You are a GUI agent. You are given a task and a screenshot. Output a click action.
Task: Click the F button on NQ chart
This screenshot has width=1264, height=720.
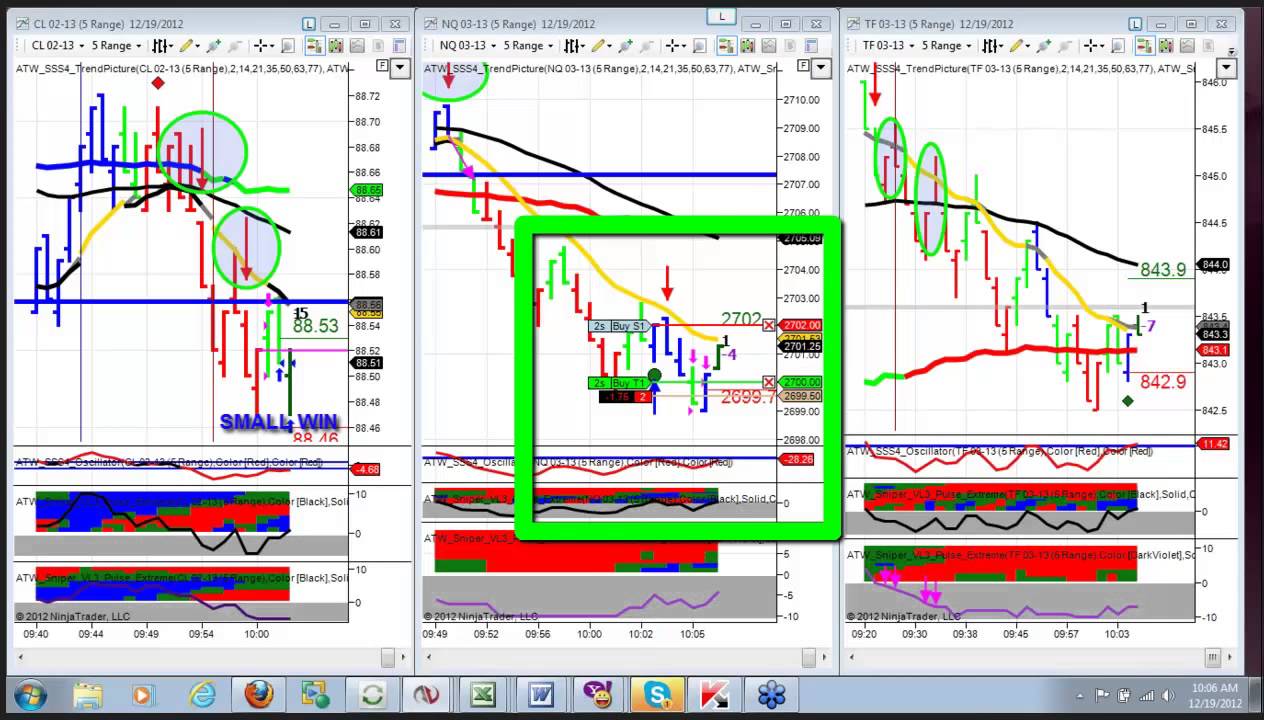[x=803, y=66]
